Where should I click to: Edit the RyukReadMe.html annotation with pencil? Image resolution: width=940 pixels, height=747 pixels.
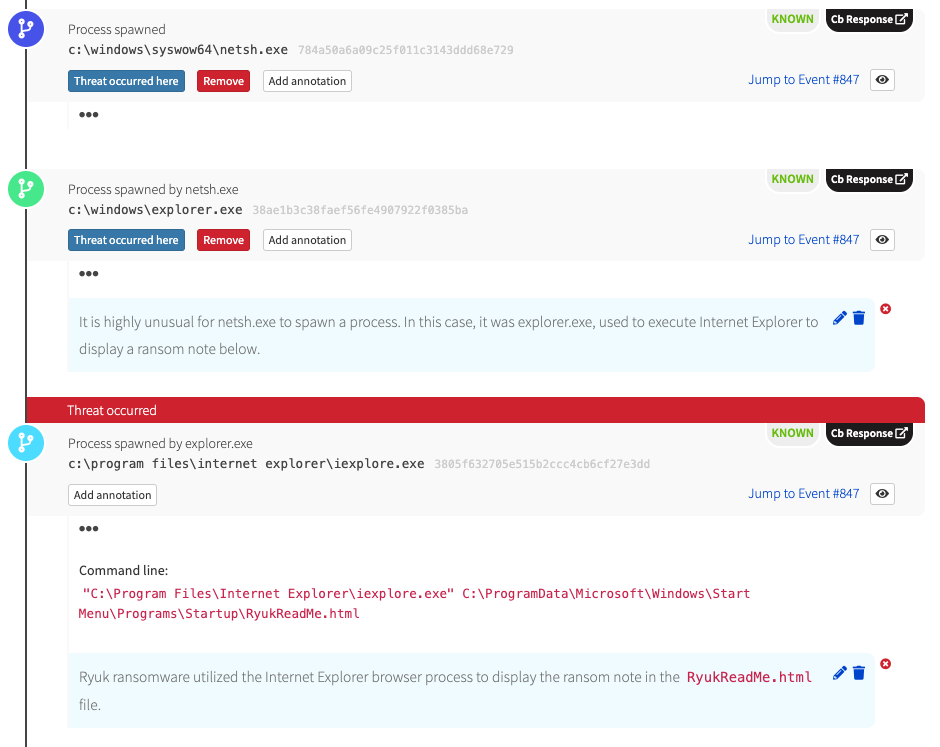[839, 673]
